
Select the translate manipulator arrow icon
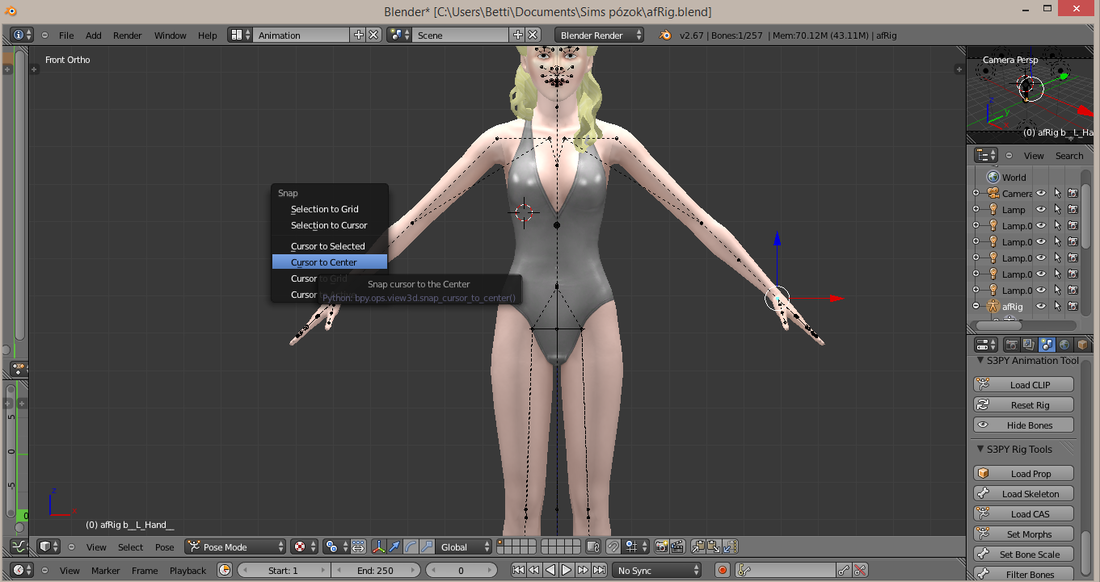tap(394, 547)
